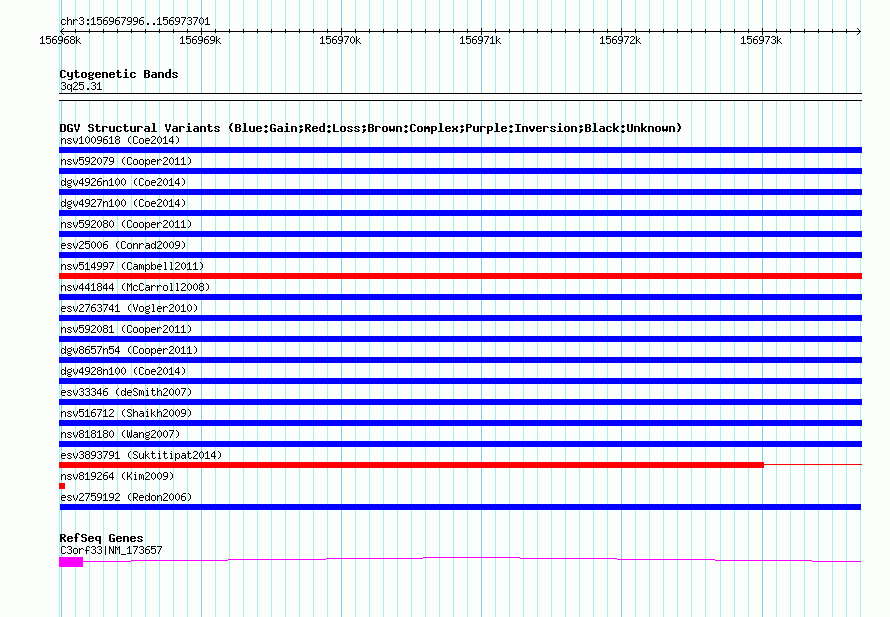Screen dimensions: 890x617
Task: Select the nsv818180 (Wang2007) variant label
Action: pos(119,434)
